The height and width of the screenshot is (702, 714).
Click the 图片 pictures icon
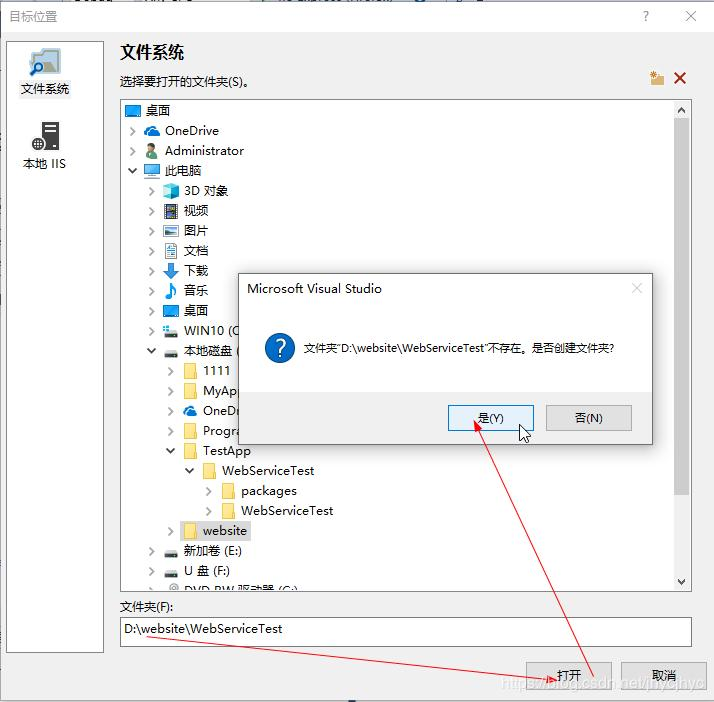[x=171, y=231]
